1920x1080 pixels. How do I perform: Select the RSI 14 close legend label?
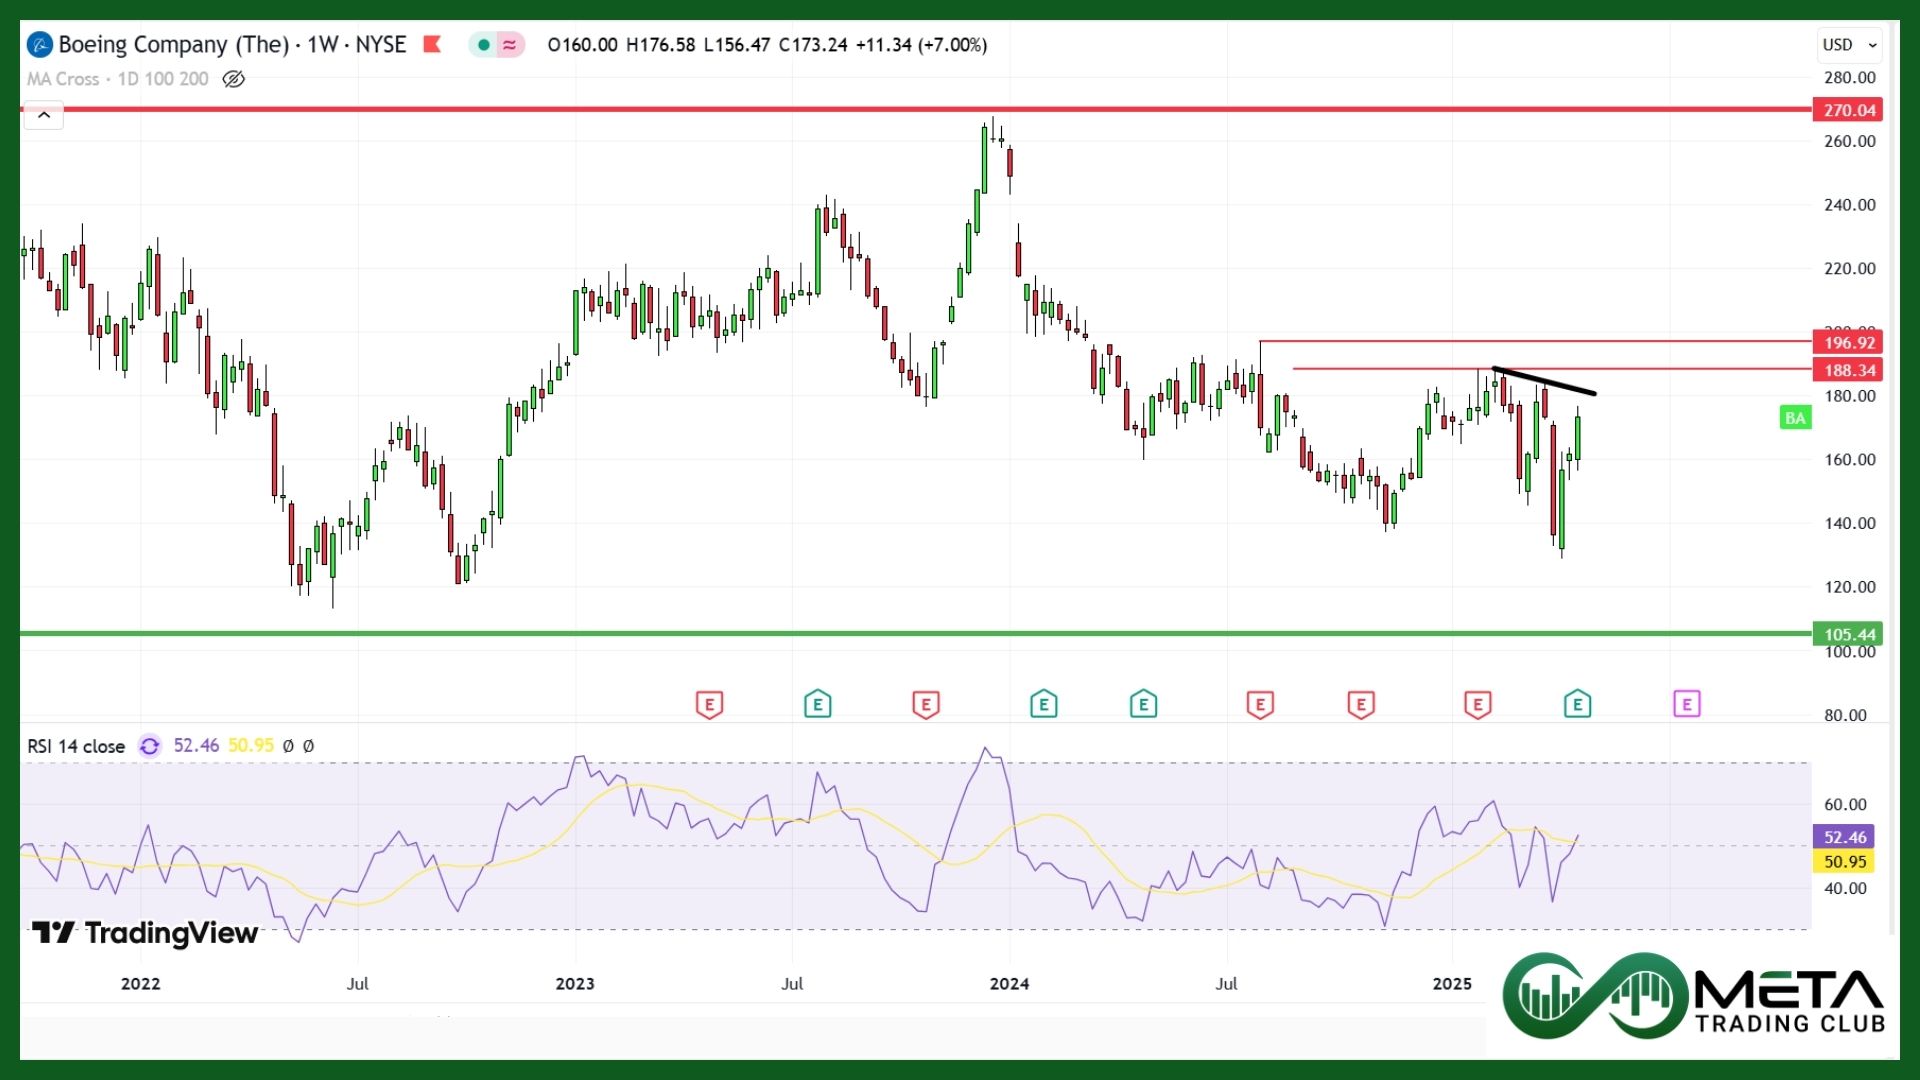point(76,746)
